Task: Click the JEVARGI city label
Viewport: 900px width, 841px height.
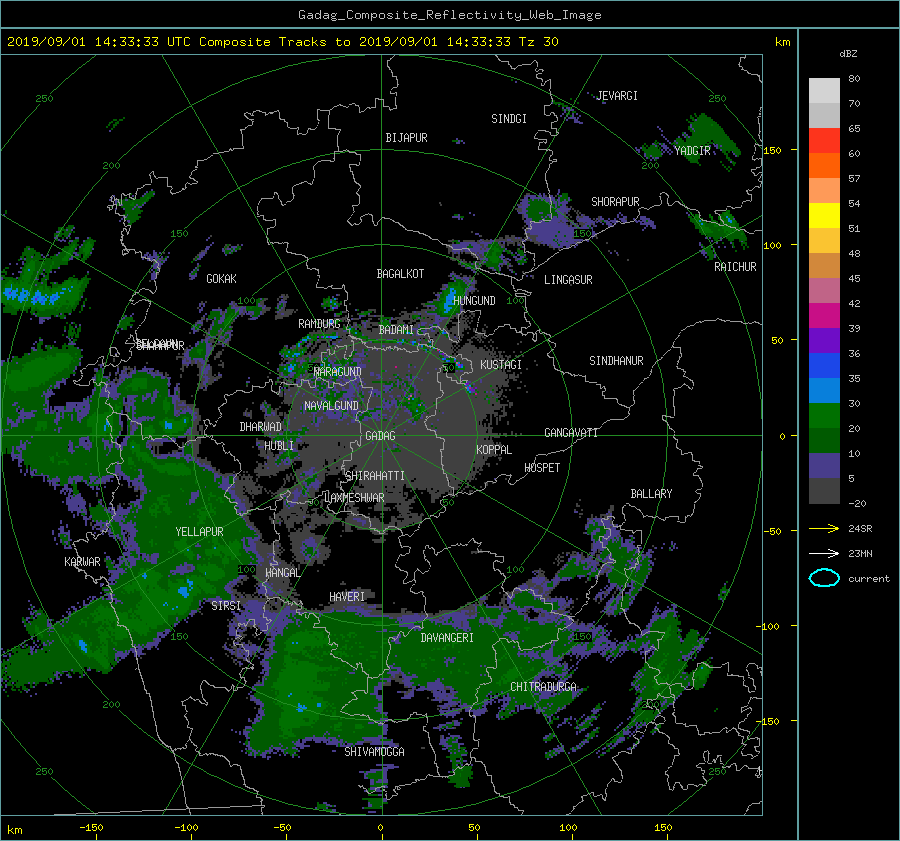Action: pos(616,96)
